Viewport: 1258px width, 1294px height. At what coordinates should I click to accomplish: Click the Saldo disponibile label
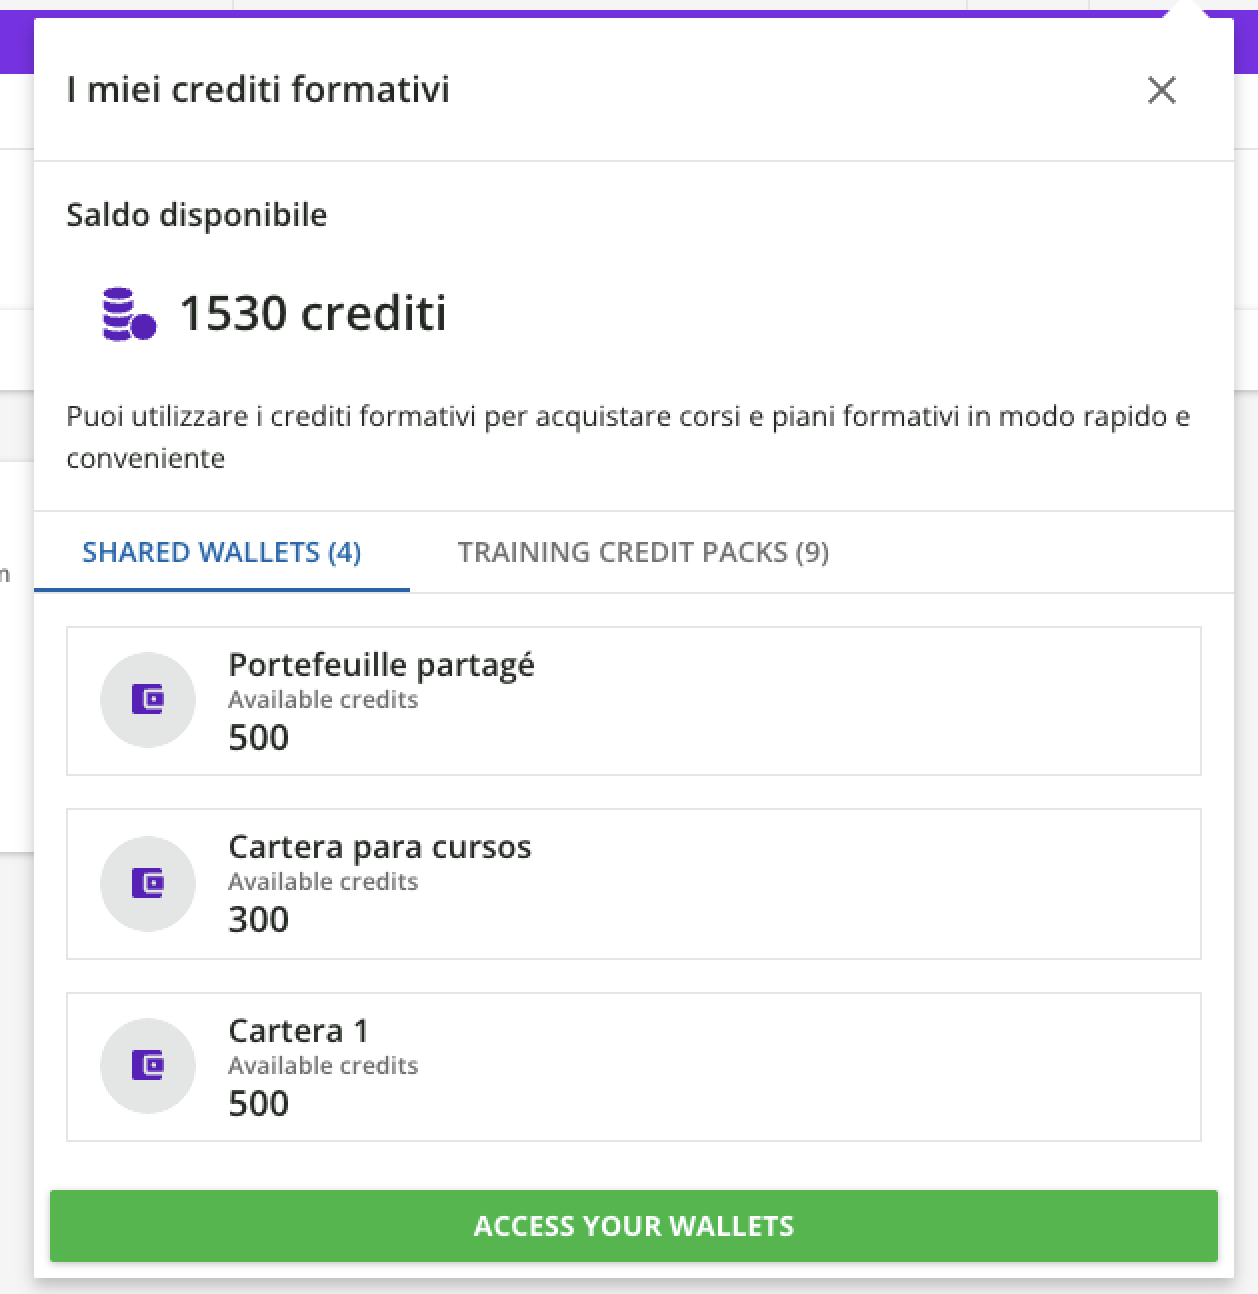196,215
